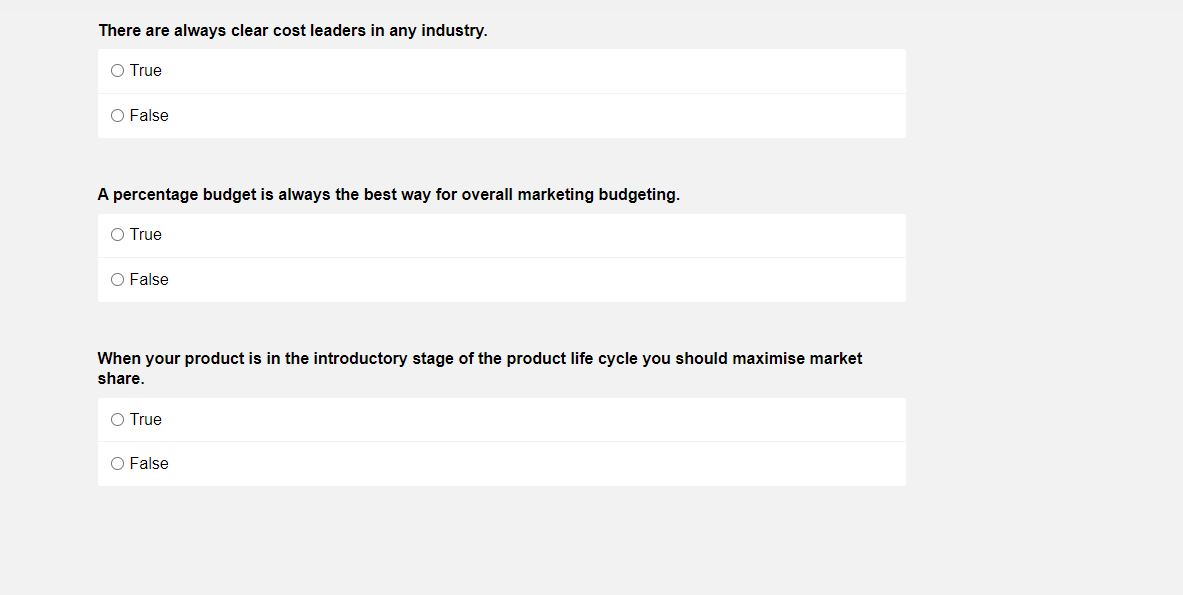
Task: Click the 'False' label text in question three
Action: [x=149, y=463]
